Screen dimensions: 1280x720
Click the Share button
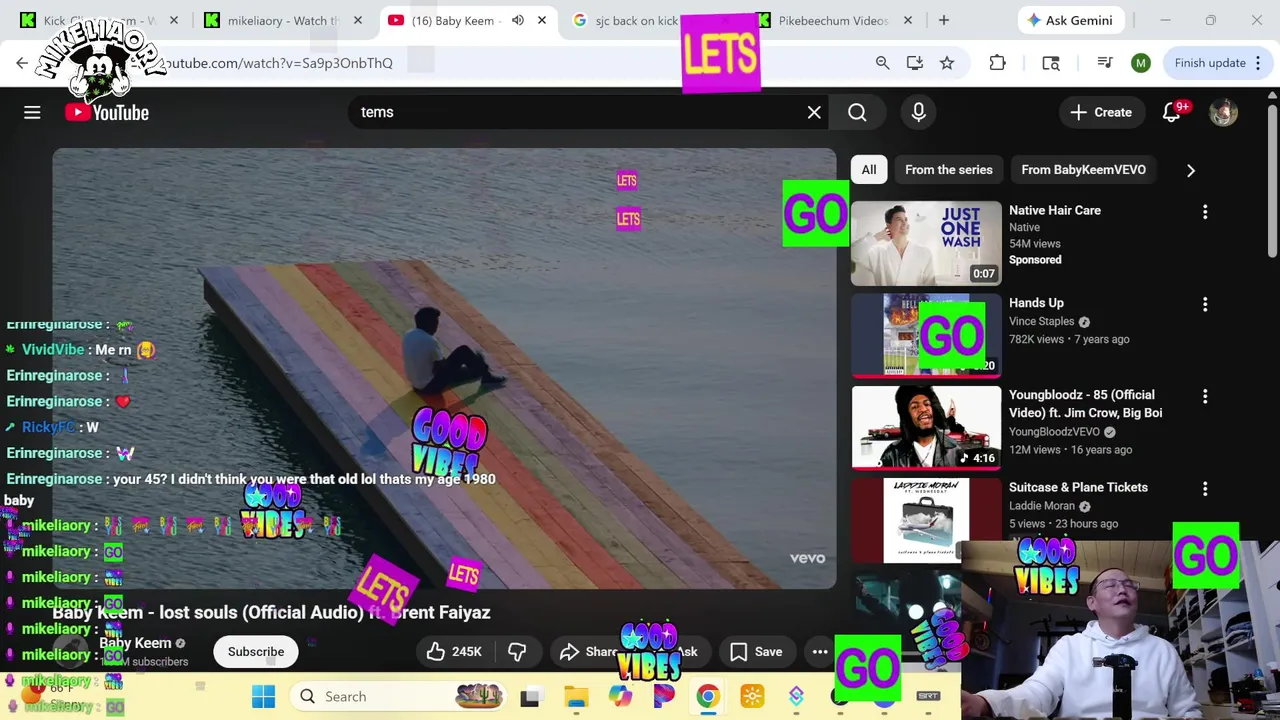590,651
